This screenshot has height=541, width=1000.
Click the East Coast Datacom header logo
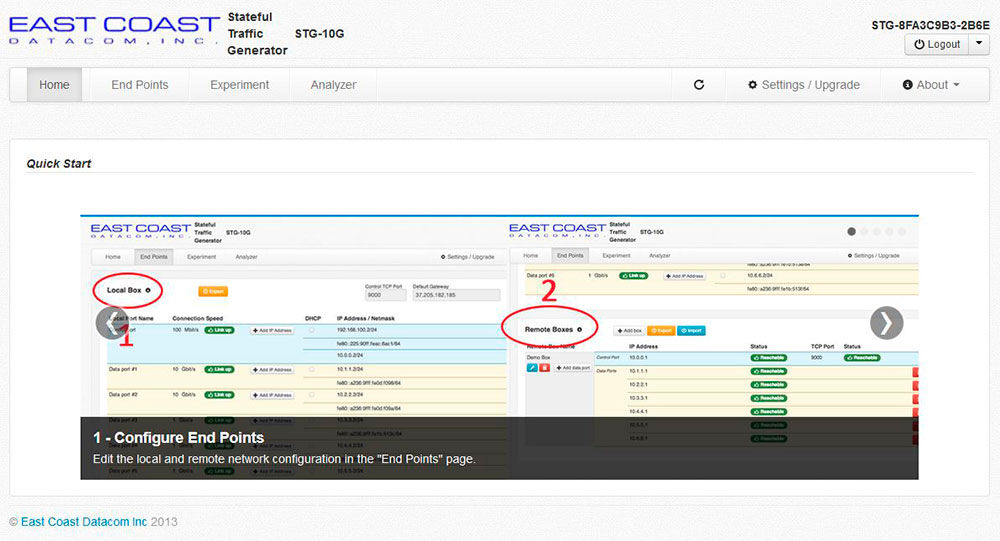point(114,31)
